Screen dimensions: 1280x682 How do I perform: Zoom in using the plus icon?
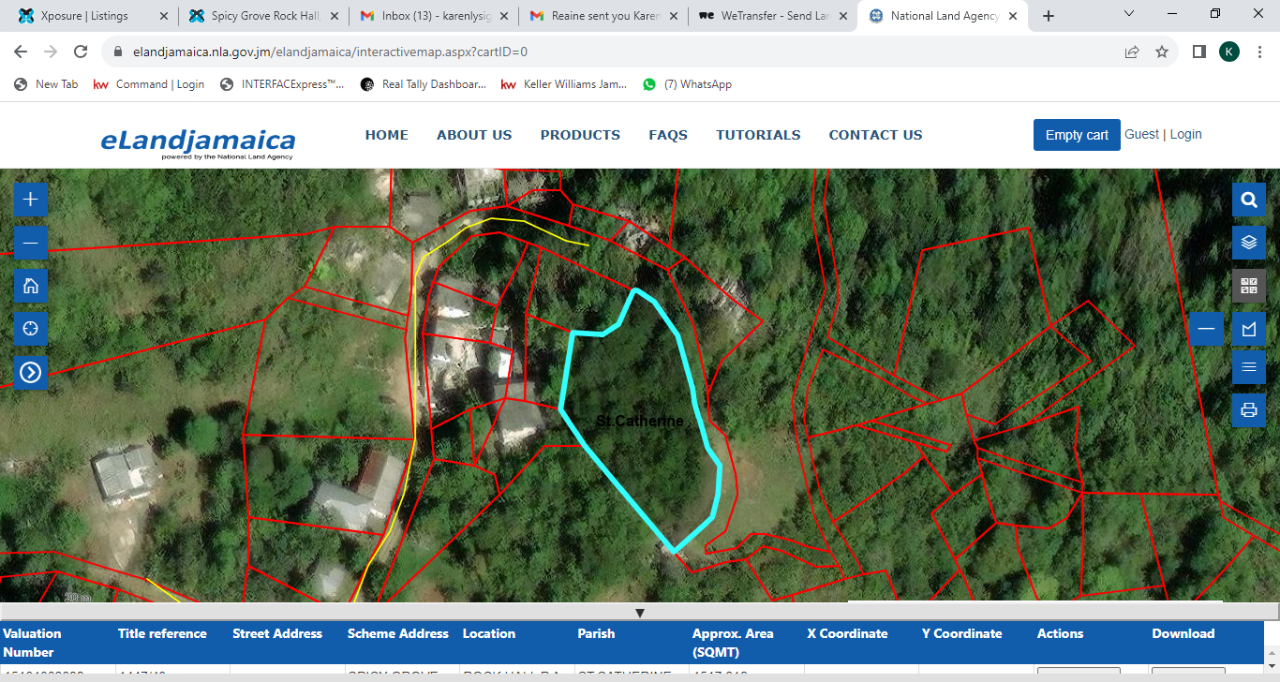pos(30,199)
